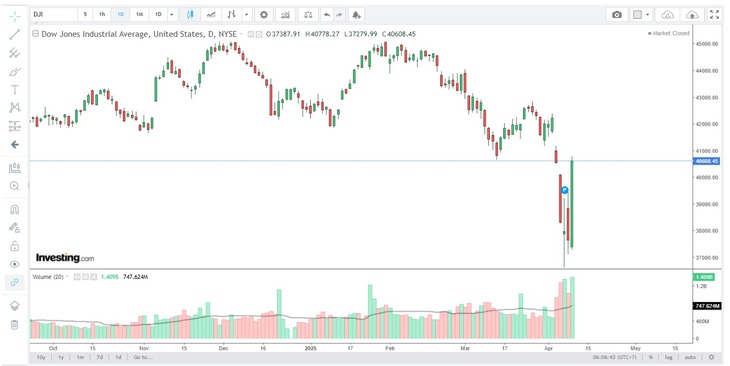Toggle log scale mode
730x366 pixels.
(x=668, y=357)
